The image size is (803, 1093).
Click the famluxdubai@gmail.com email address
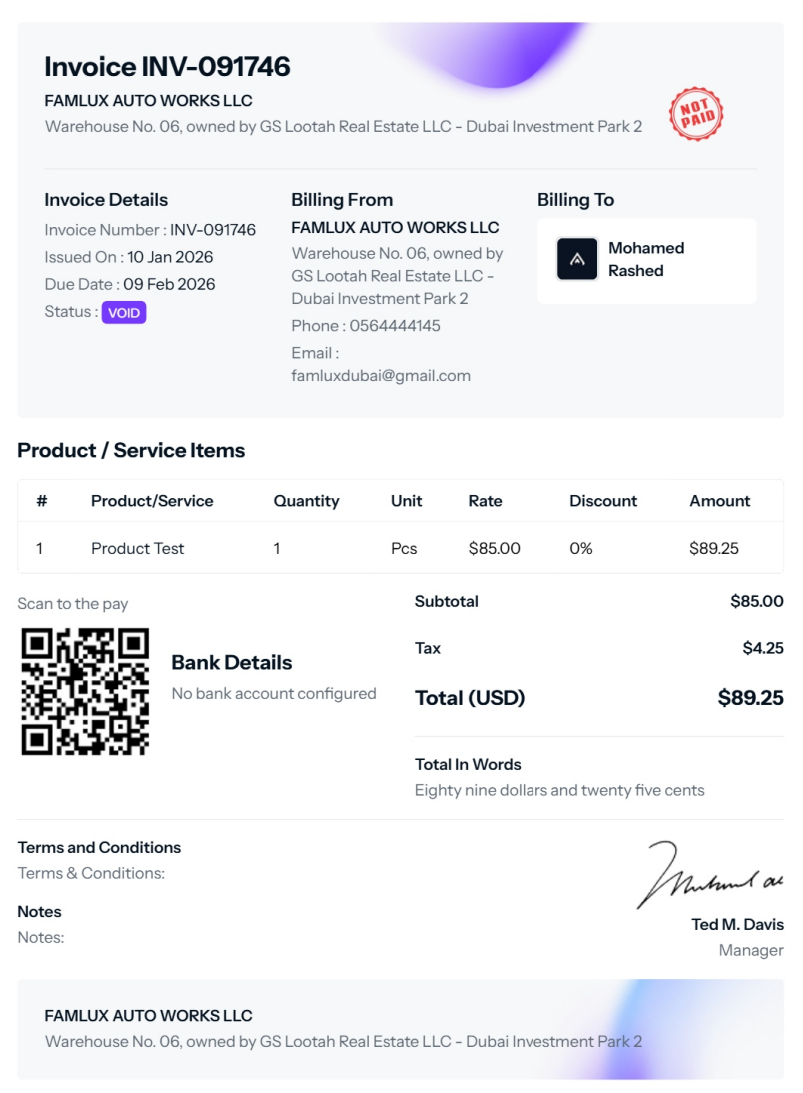pyautogui.click(x=381, y=376)
